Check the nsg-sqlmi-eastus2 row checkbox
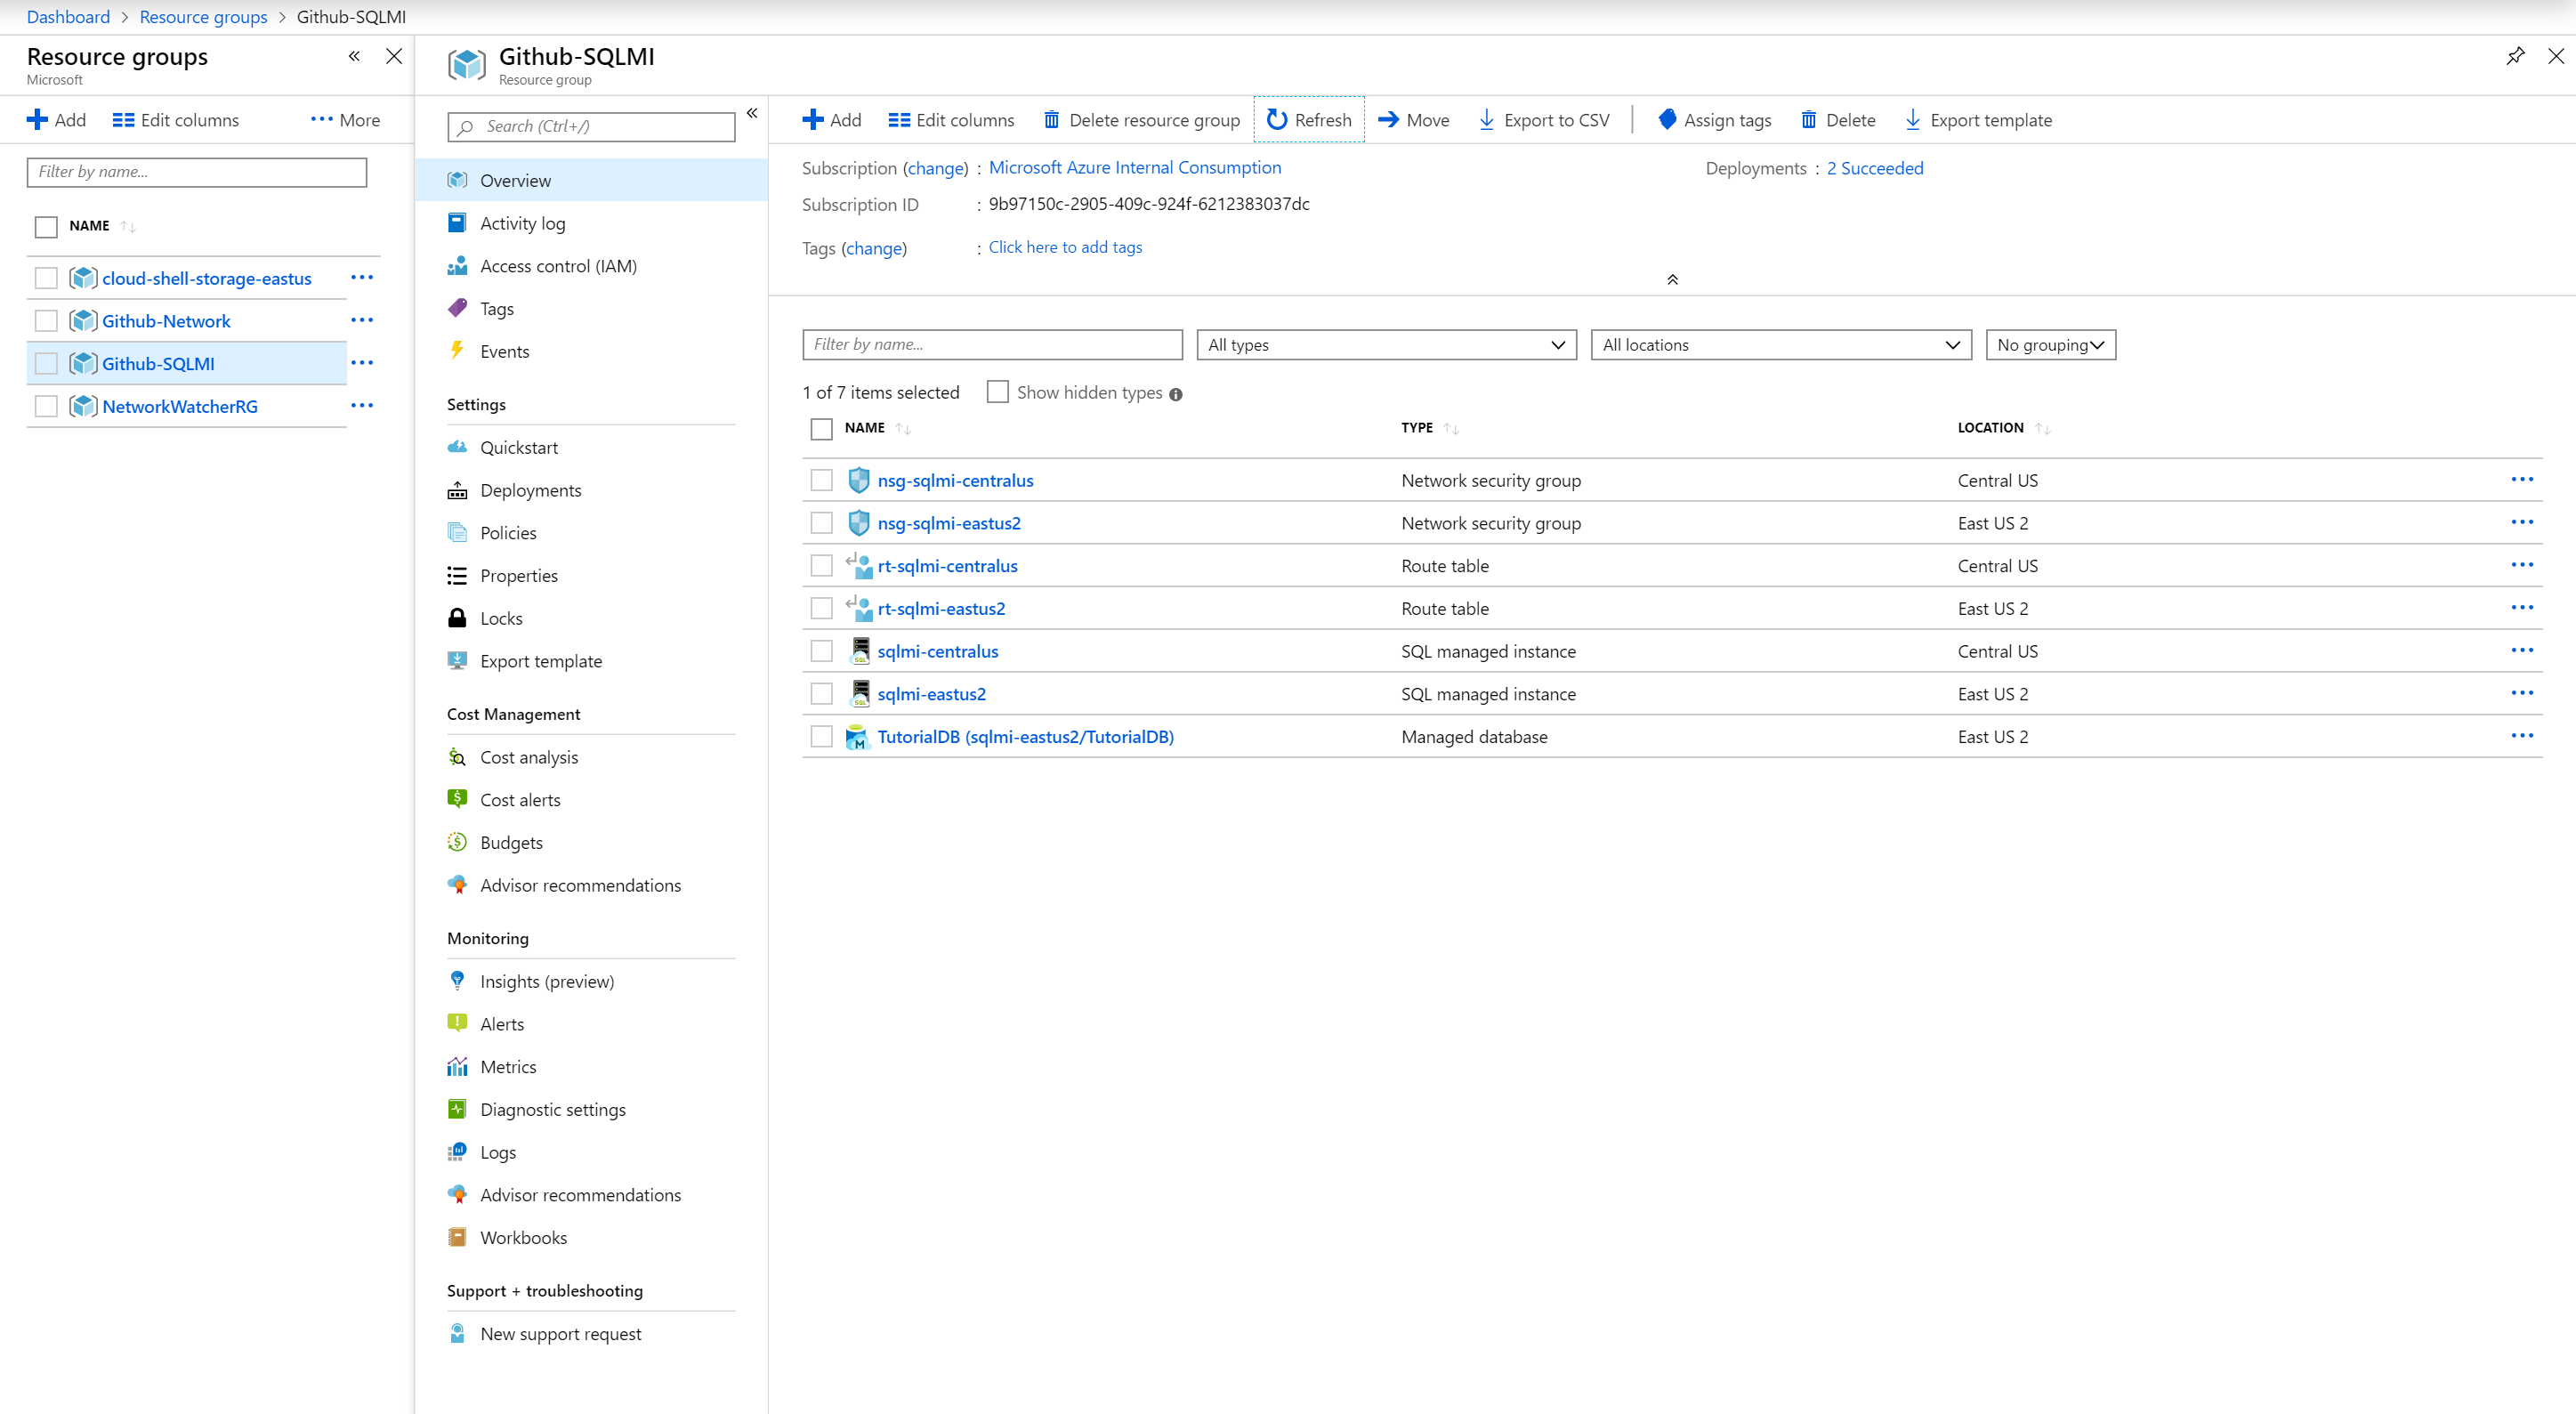The width and height of the screenshot is (2576, 1414). [821, 523]
